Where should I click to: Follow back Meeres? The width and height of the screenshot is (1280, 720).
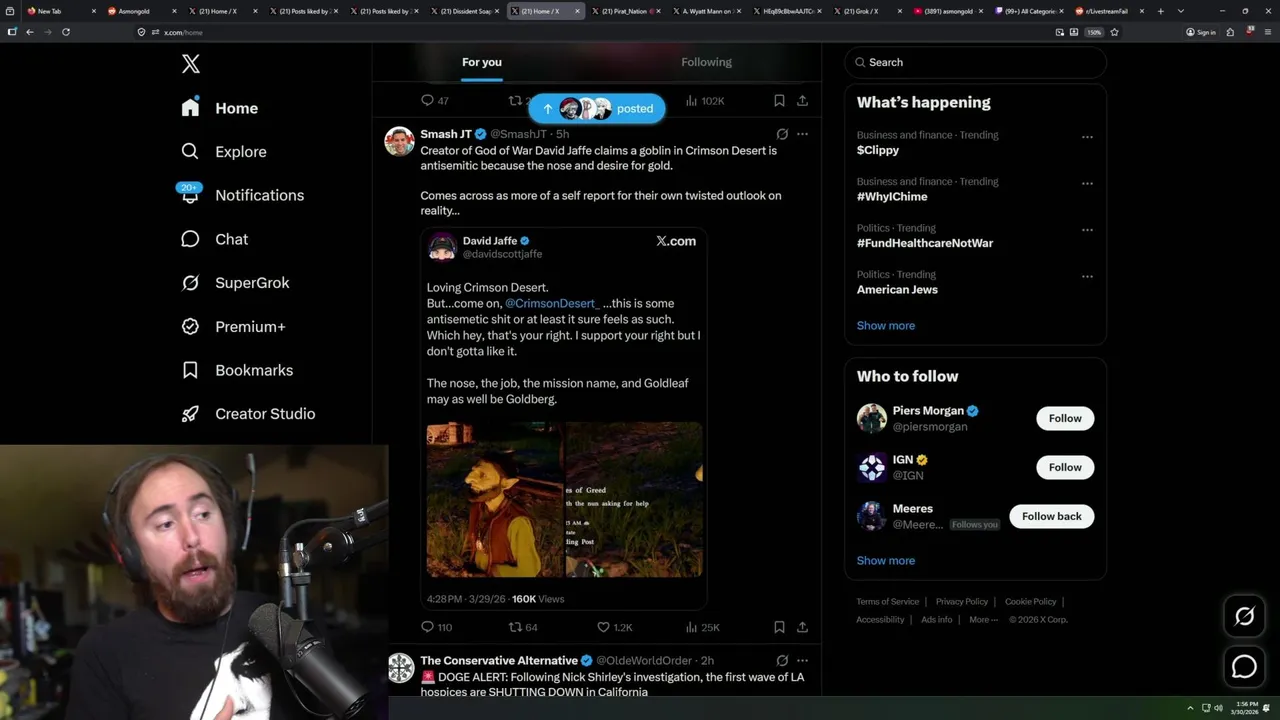(1051, 516)
